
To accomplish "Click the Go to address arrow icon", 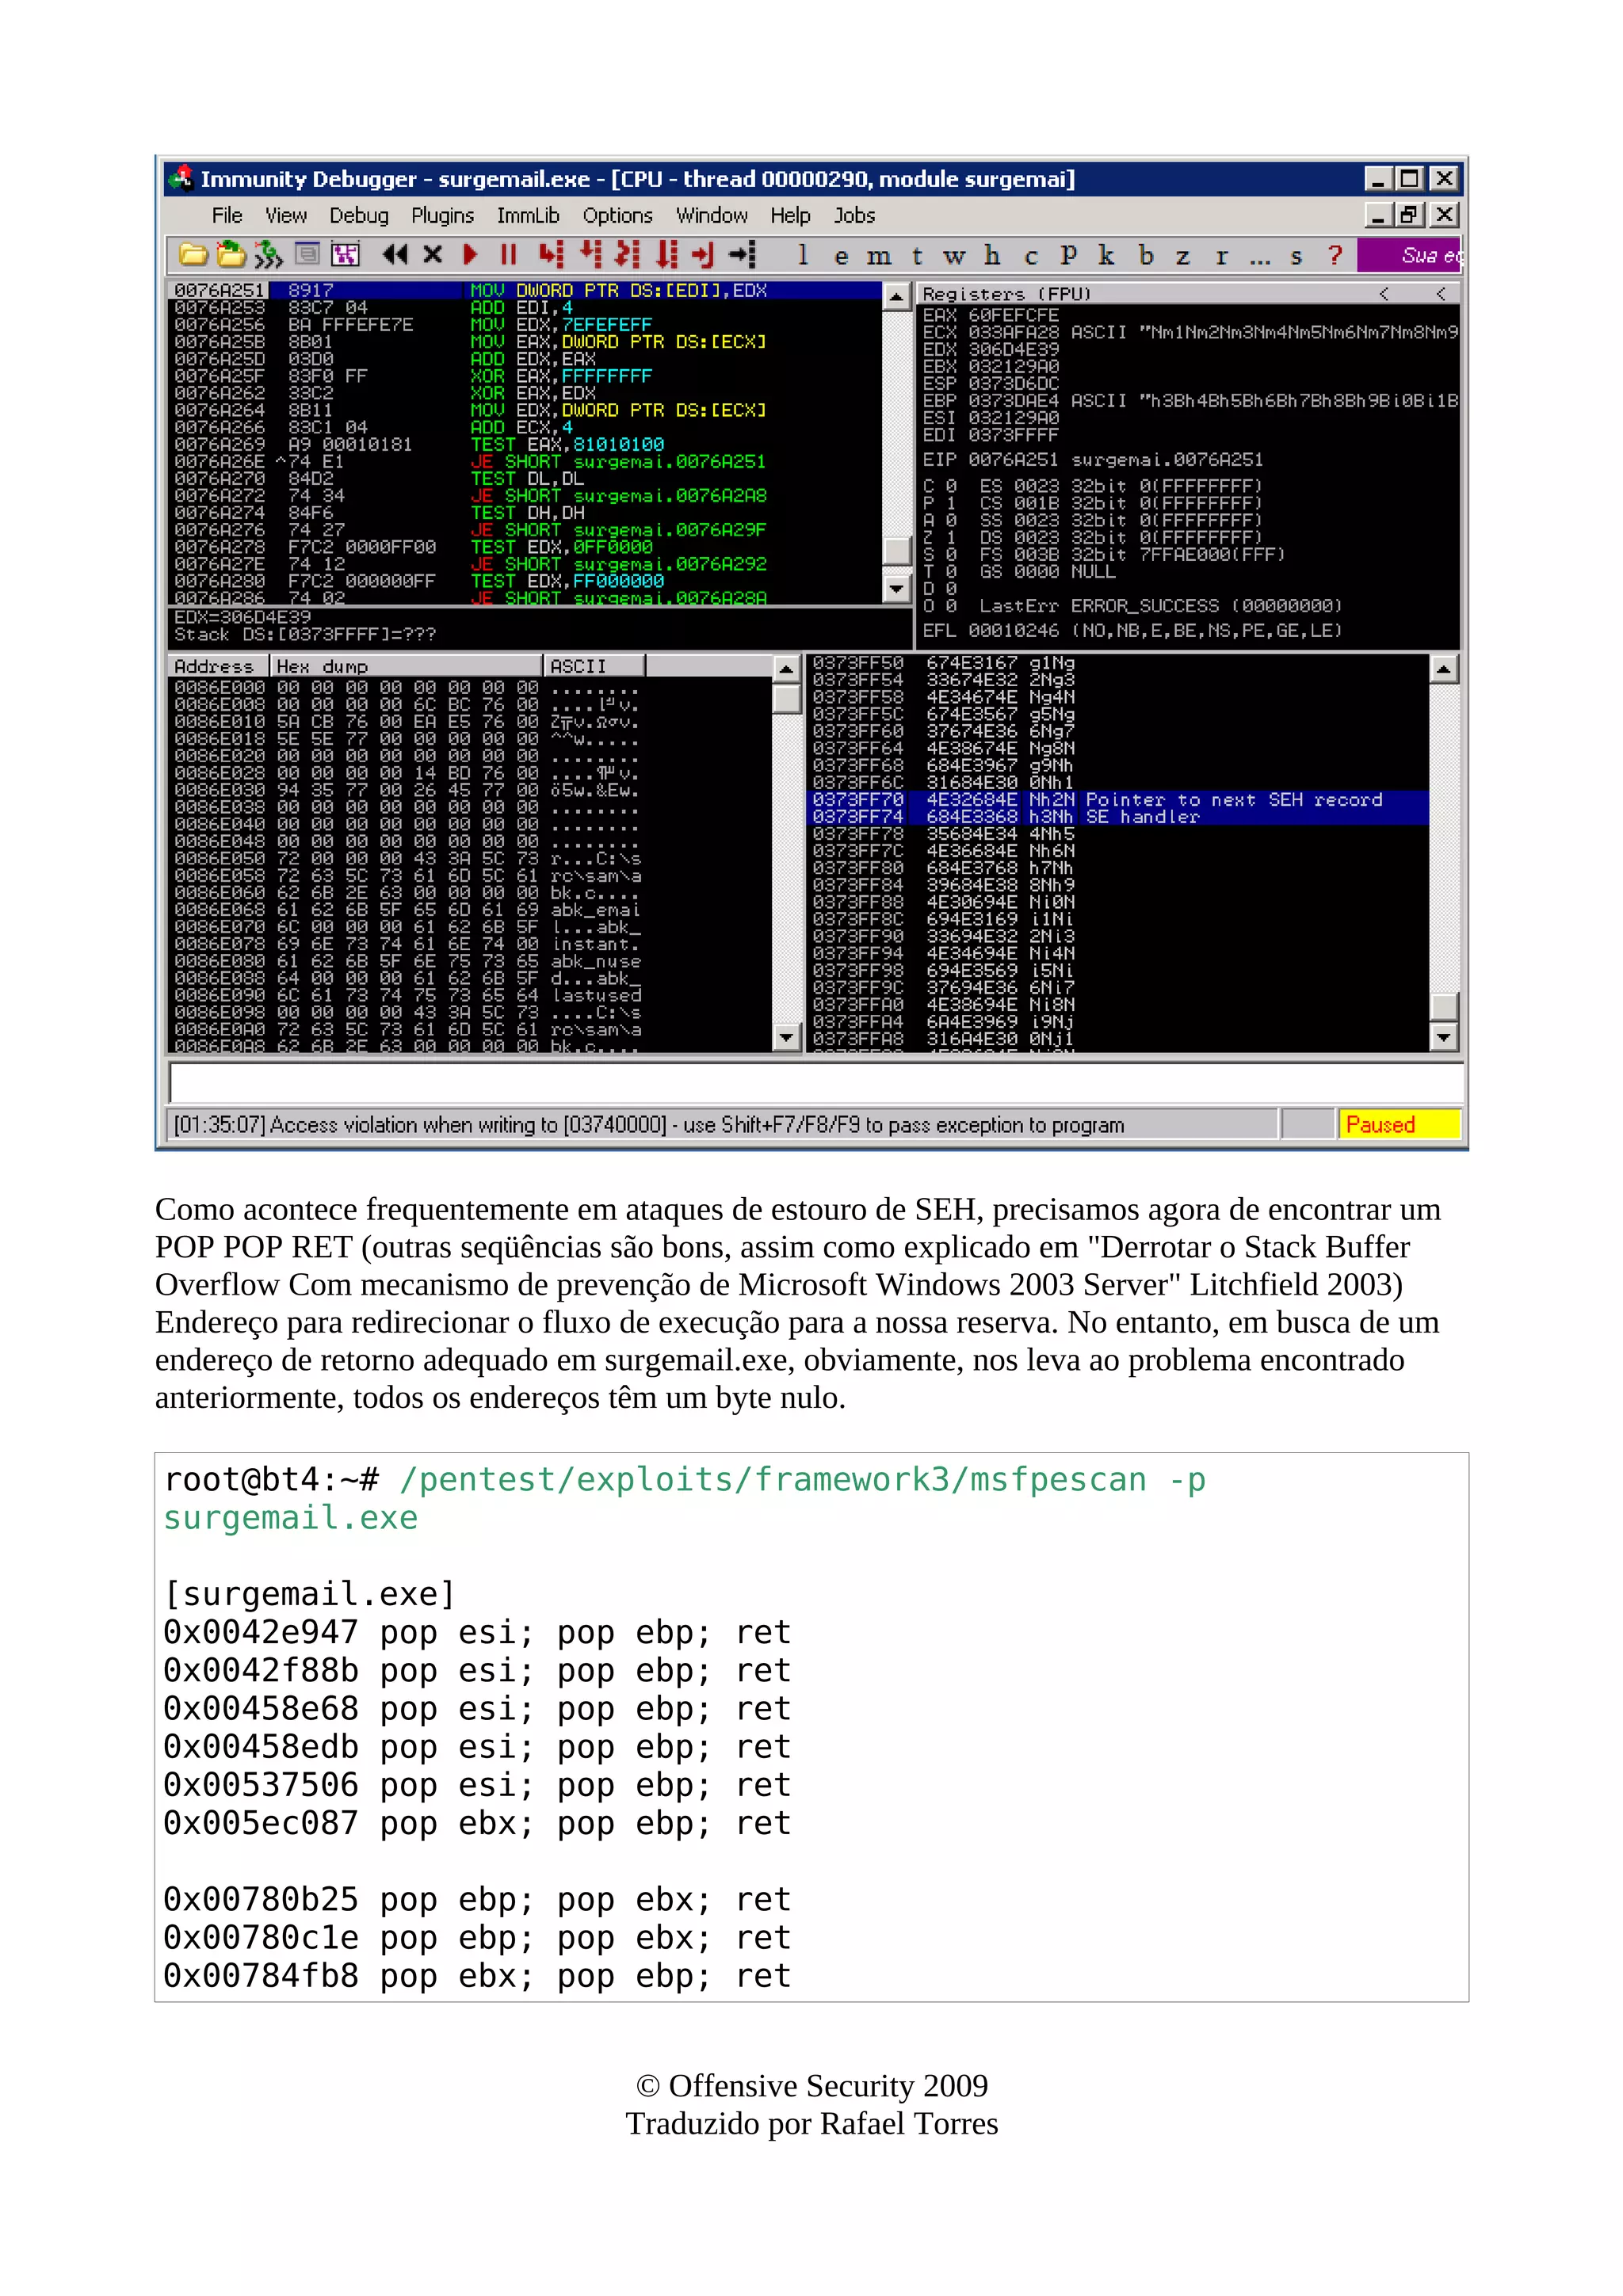I will [x=742, y=255].
